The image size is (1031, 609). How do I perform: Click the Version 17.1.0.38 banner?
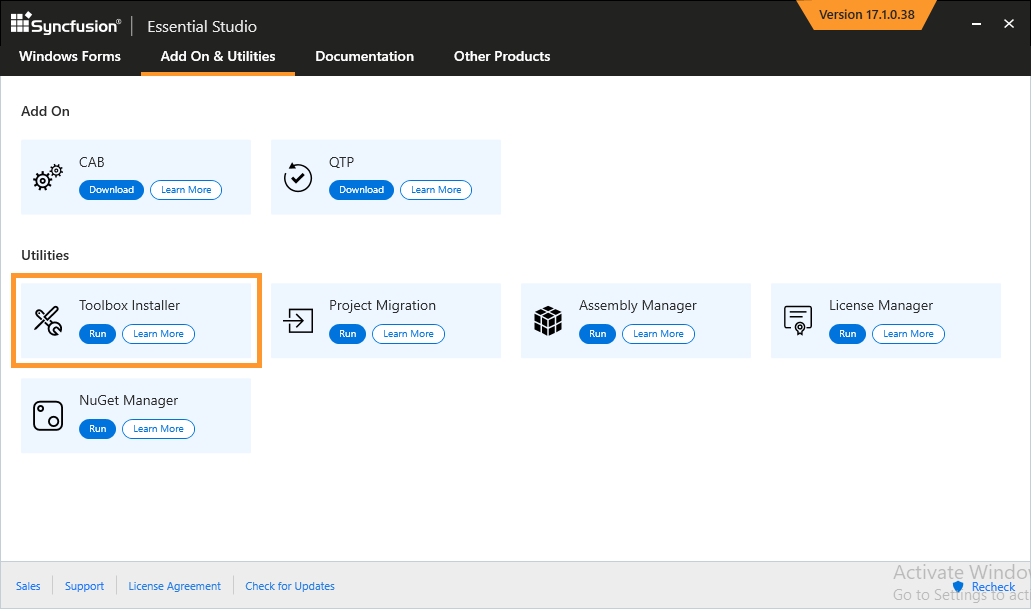(866, 15)
